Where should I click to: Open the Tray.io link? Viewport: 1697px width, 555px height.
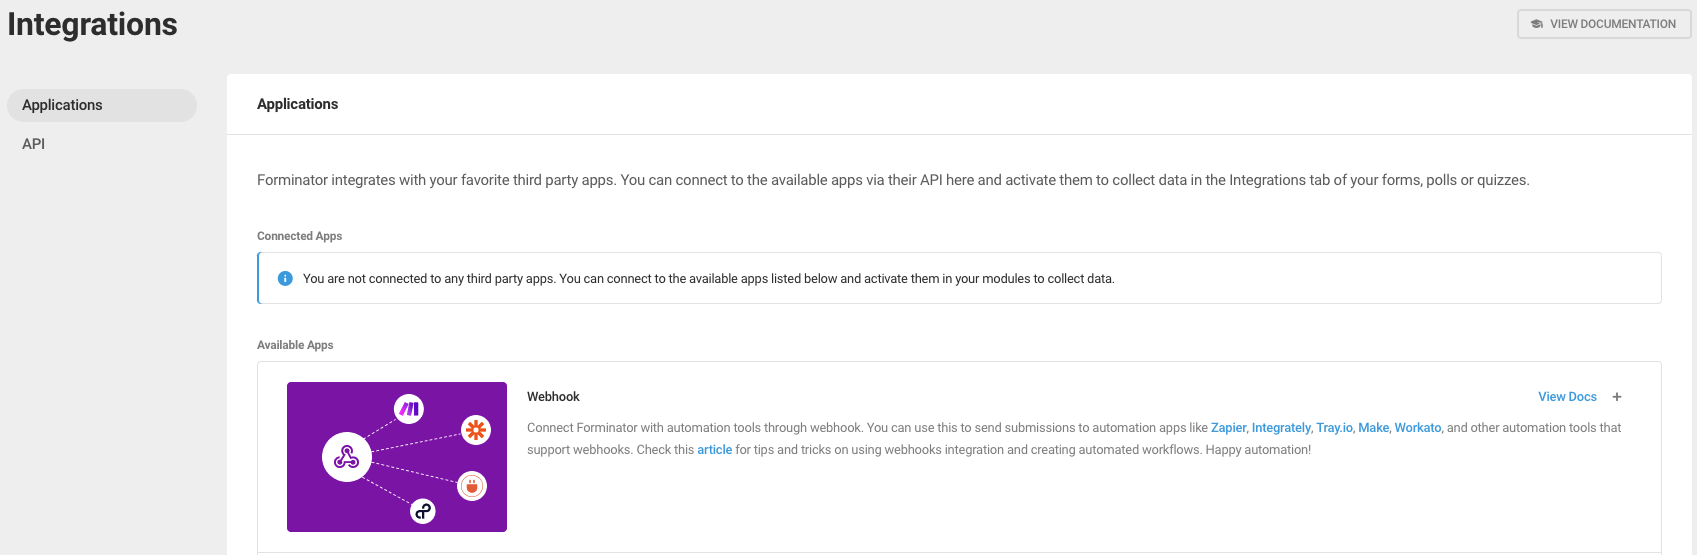[1334, 428]
